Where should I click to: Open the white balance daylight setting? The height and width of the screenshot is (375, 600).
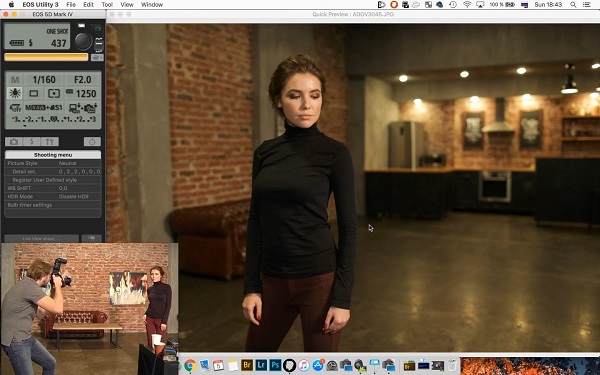[15, 93]
